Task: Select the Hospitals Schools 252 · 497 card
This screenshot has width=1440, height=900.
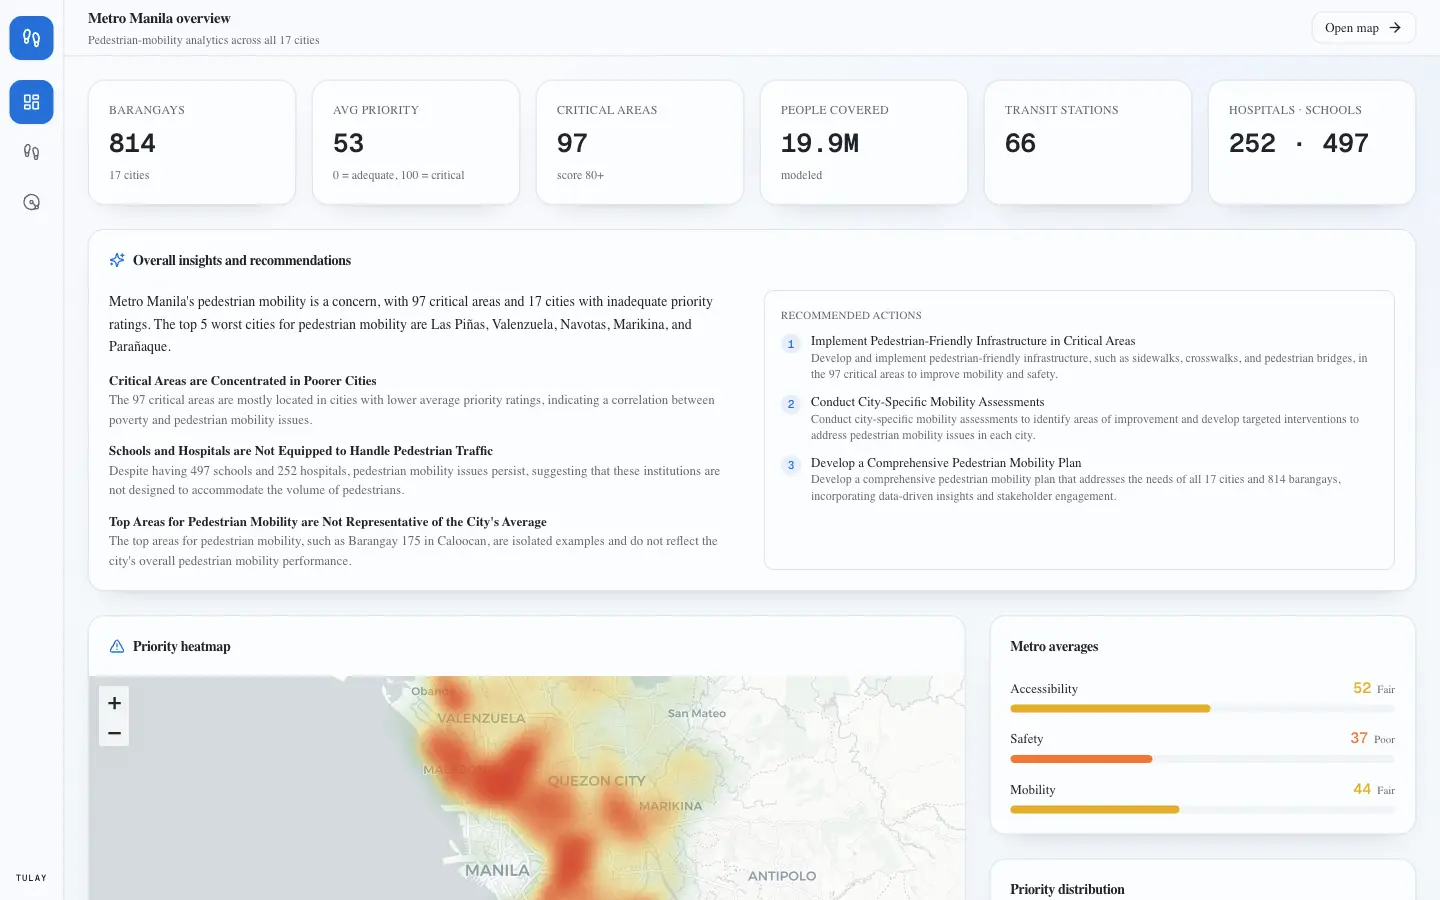Action: tap(1312, 142)
